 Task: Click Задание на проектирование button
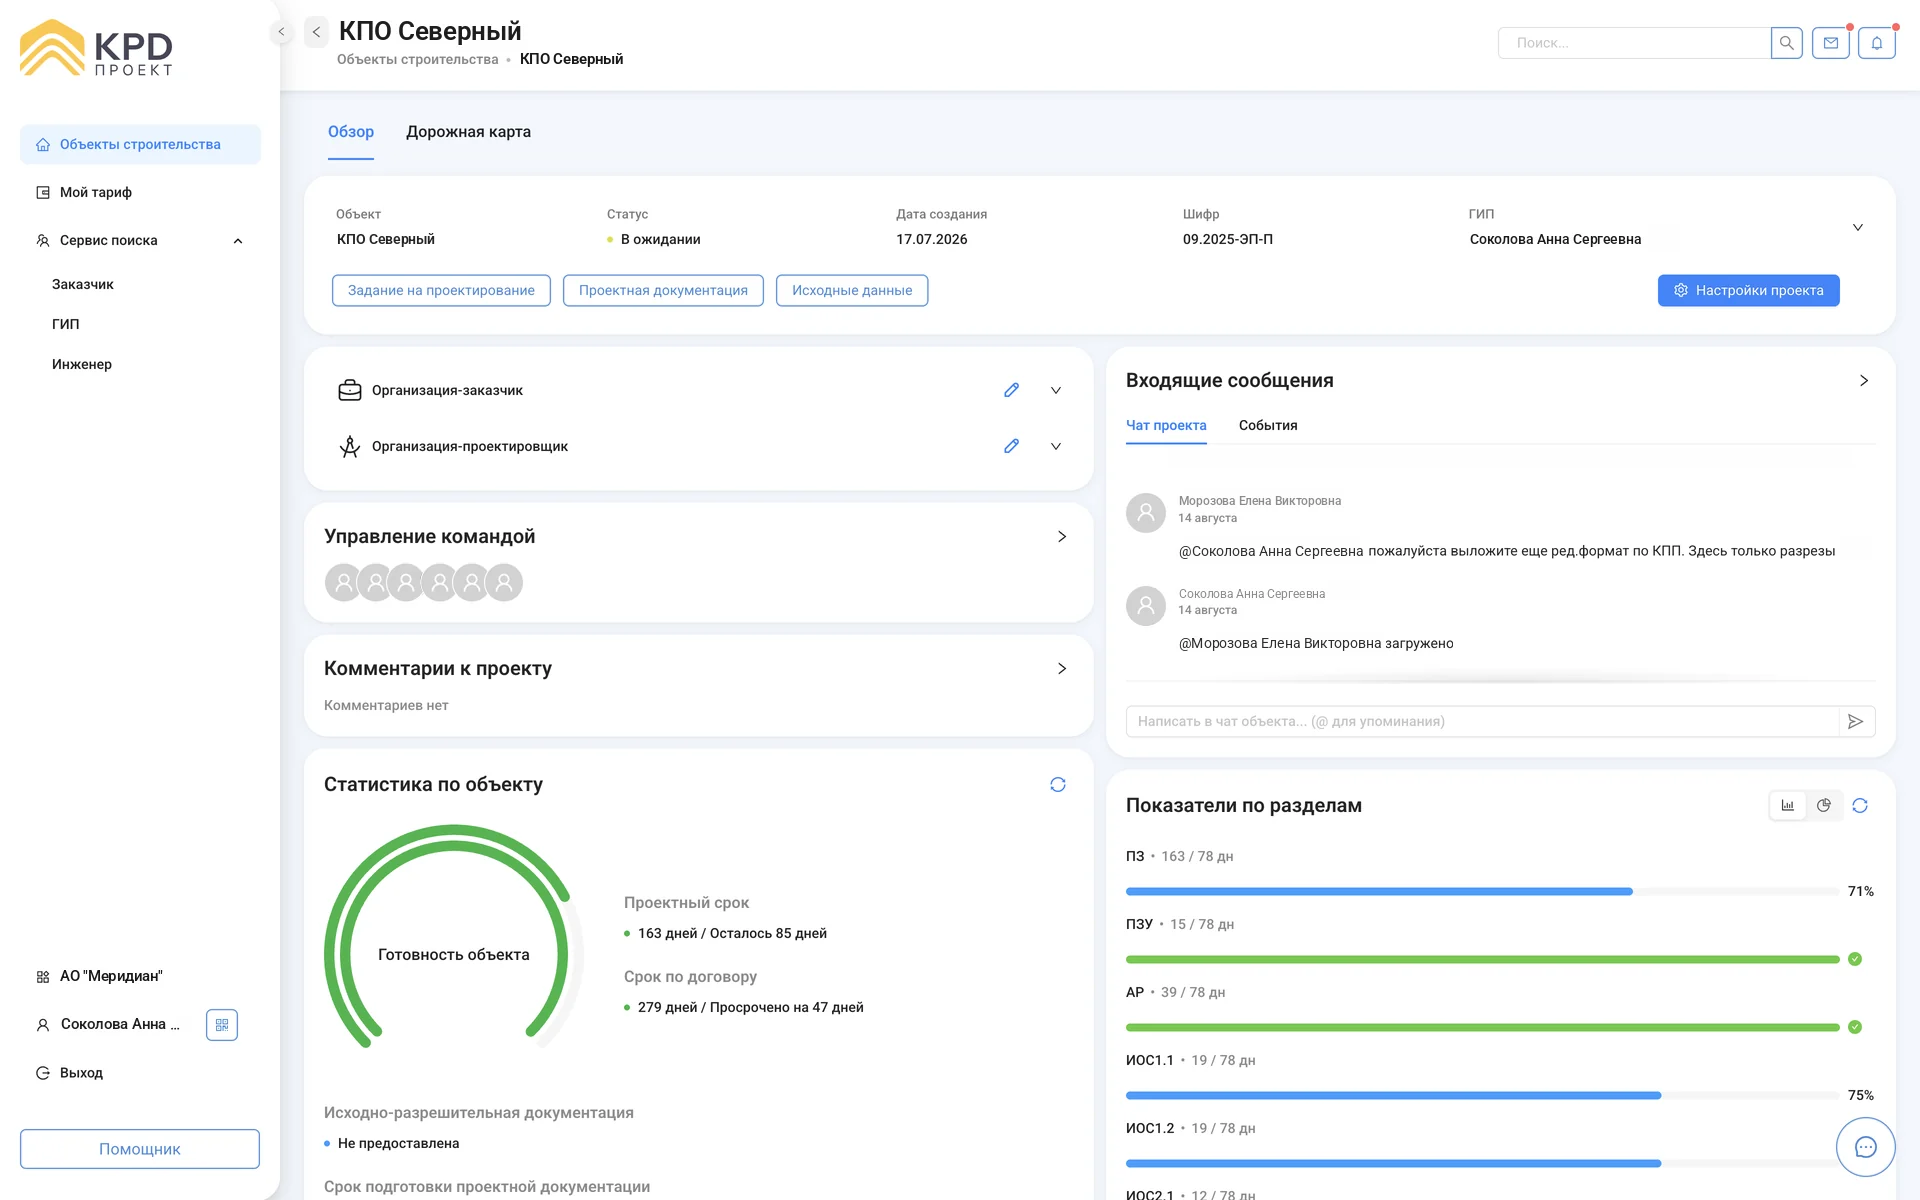pyautogui.click(x=441, y=291)
